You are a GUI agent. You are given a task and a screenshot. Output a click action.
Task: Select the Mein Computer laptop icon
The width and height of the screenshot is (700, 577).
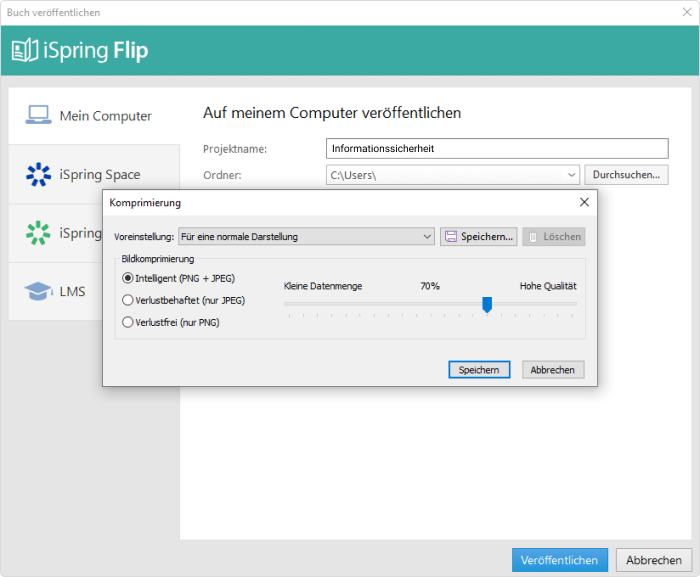[38, 115]
